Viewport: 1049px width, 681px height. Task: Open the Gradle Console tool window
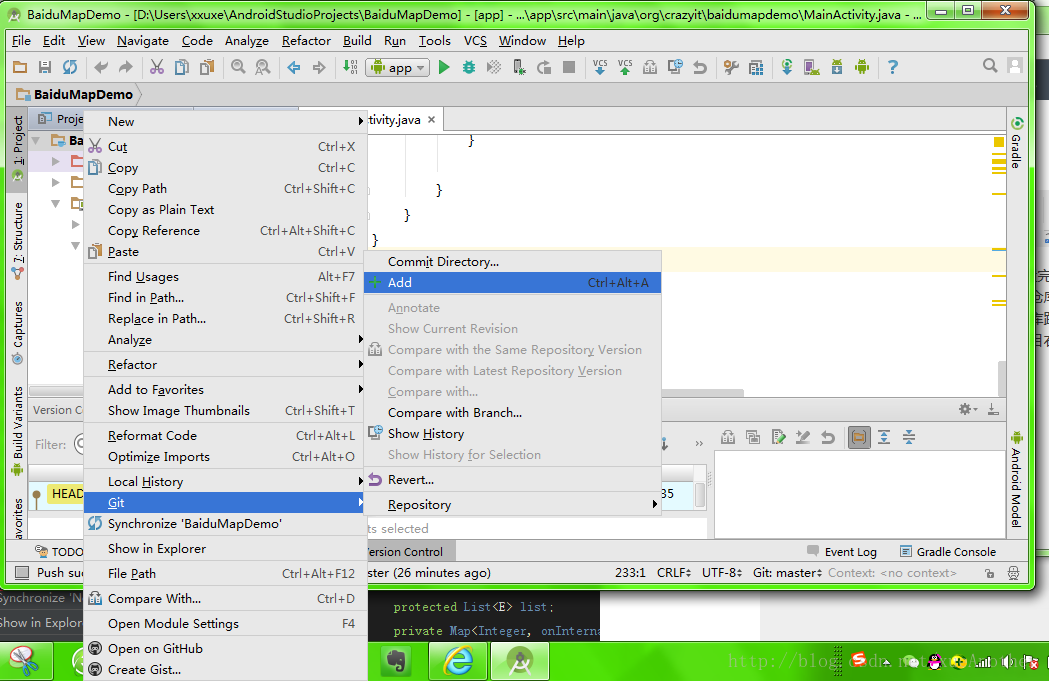click(948, 552)
